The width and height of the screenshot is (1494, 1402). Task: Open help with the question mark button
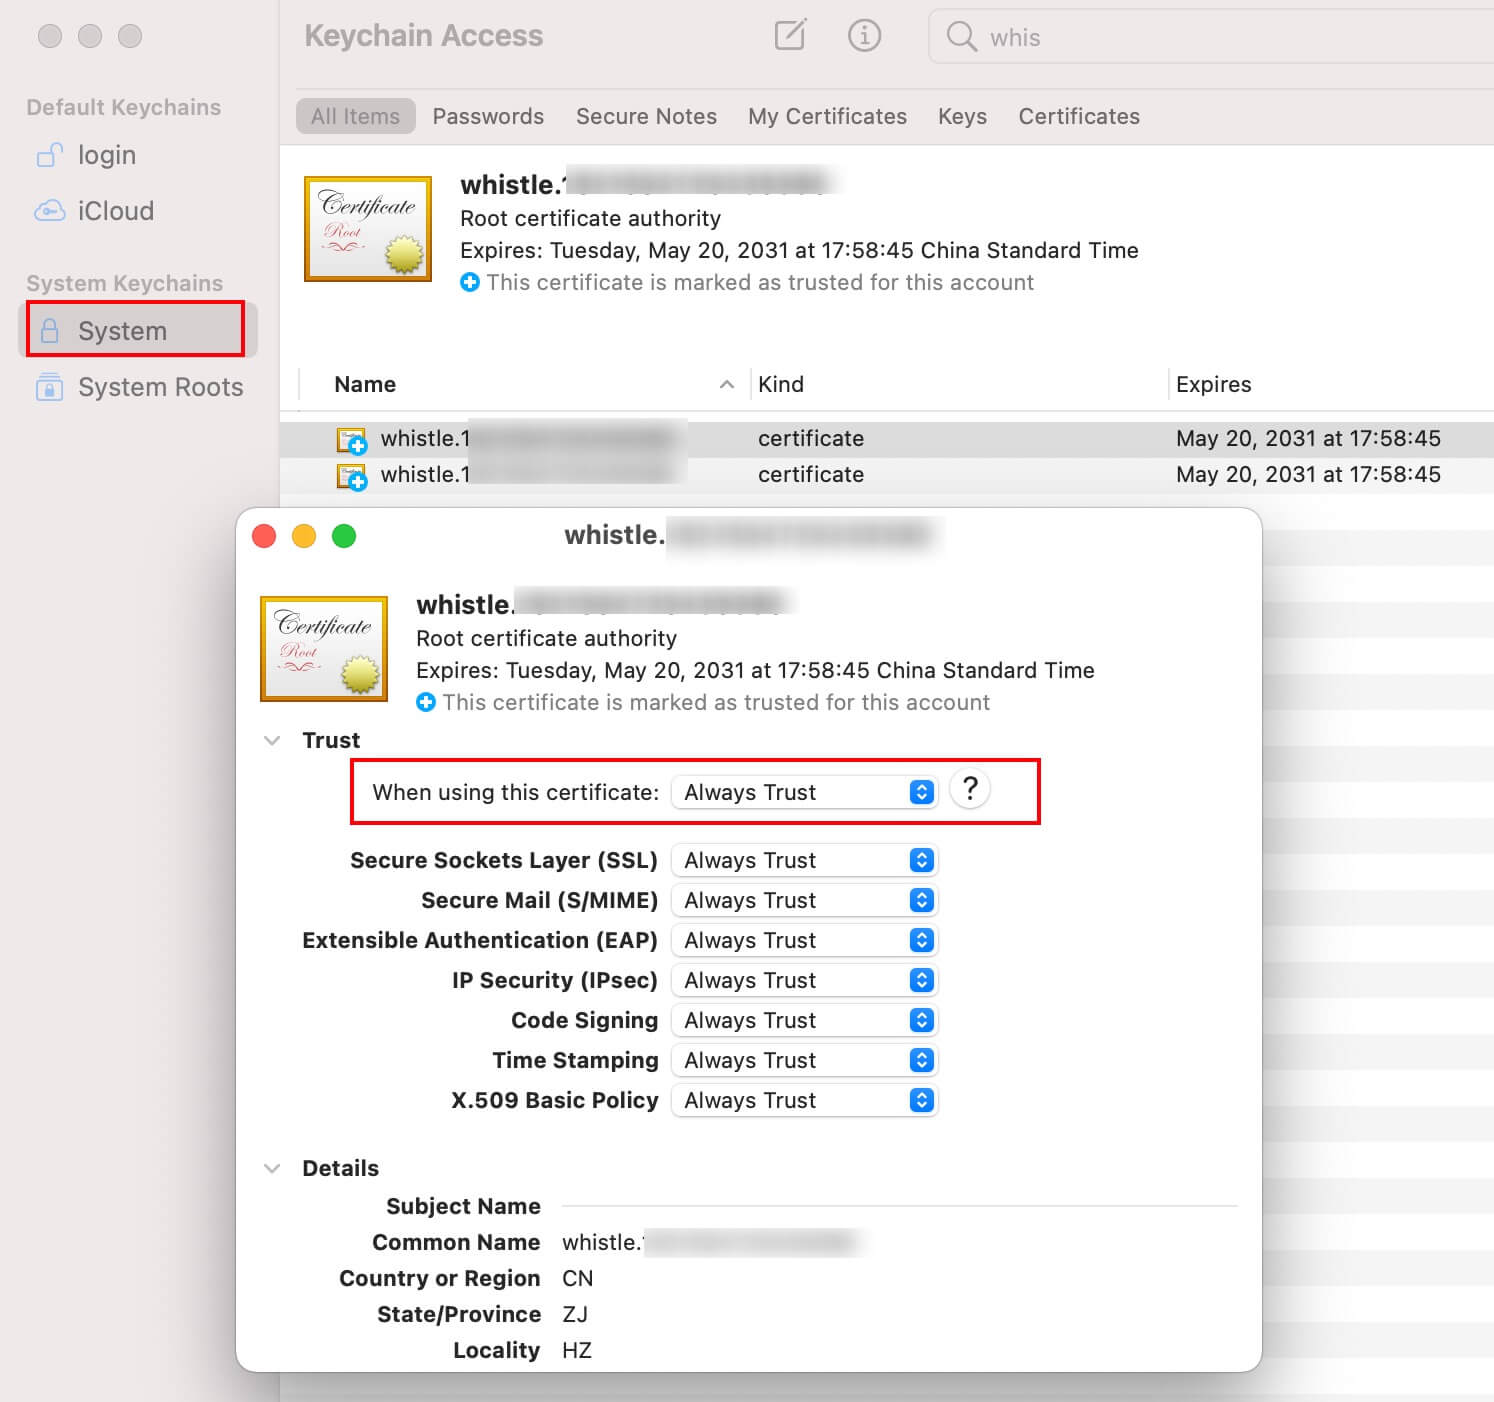tap(969, 789)
